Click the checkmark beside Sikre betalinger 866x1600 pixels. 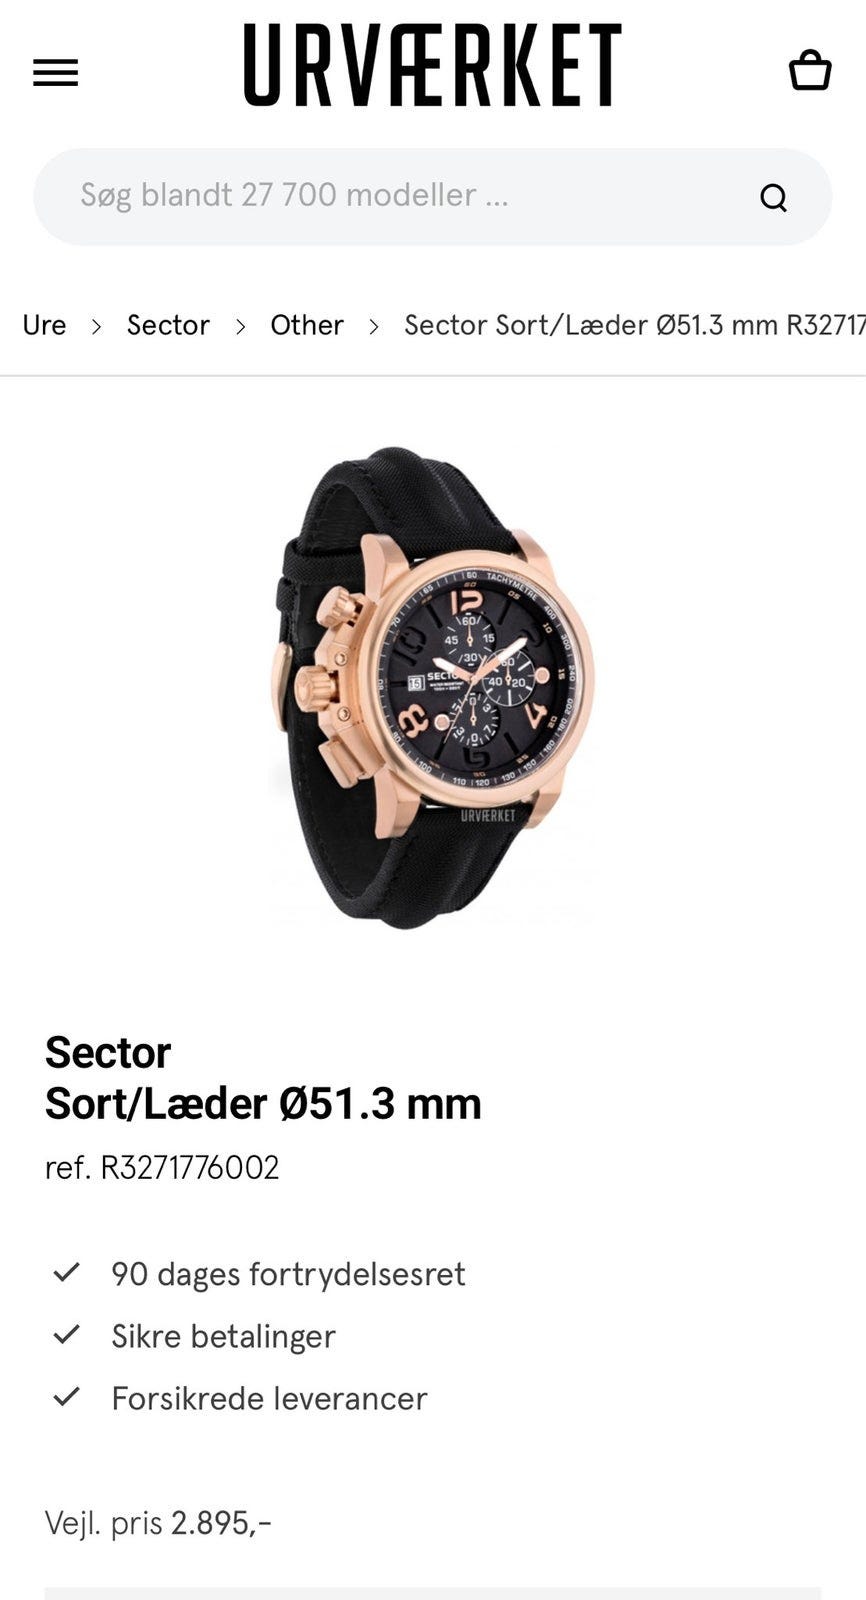66,1335
